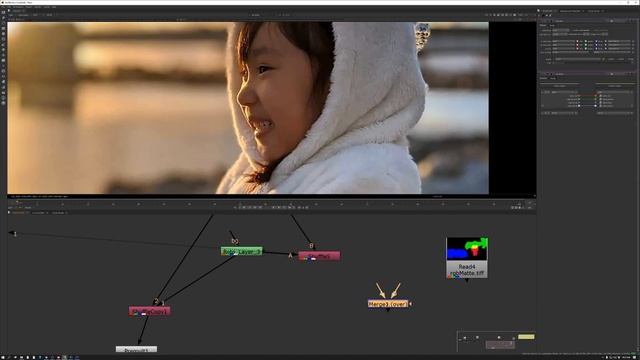Screen dimensions: 640x360
Task: Click the viewer image of the girl
Action: [248, 108]
